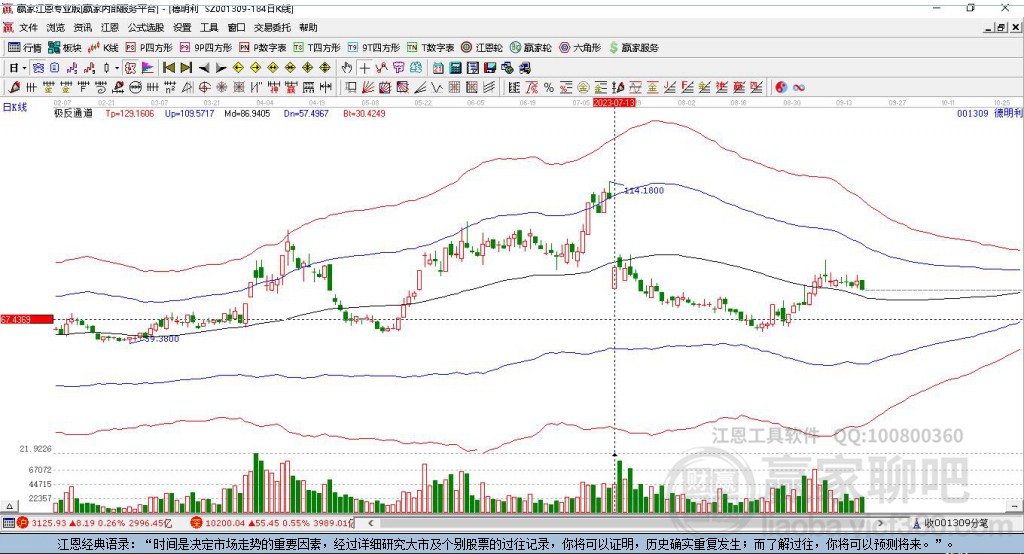The image size is (1024, 554).
Task: Click the 114.1800 high price label
Action: click(644, 191)
